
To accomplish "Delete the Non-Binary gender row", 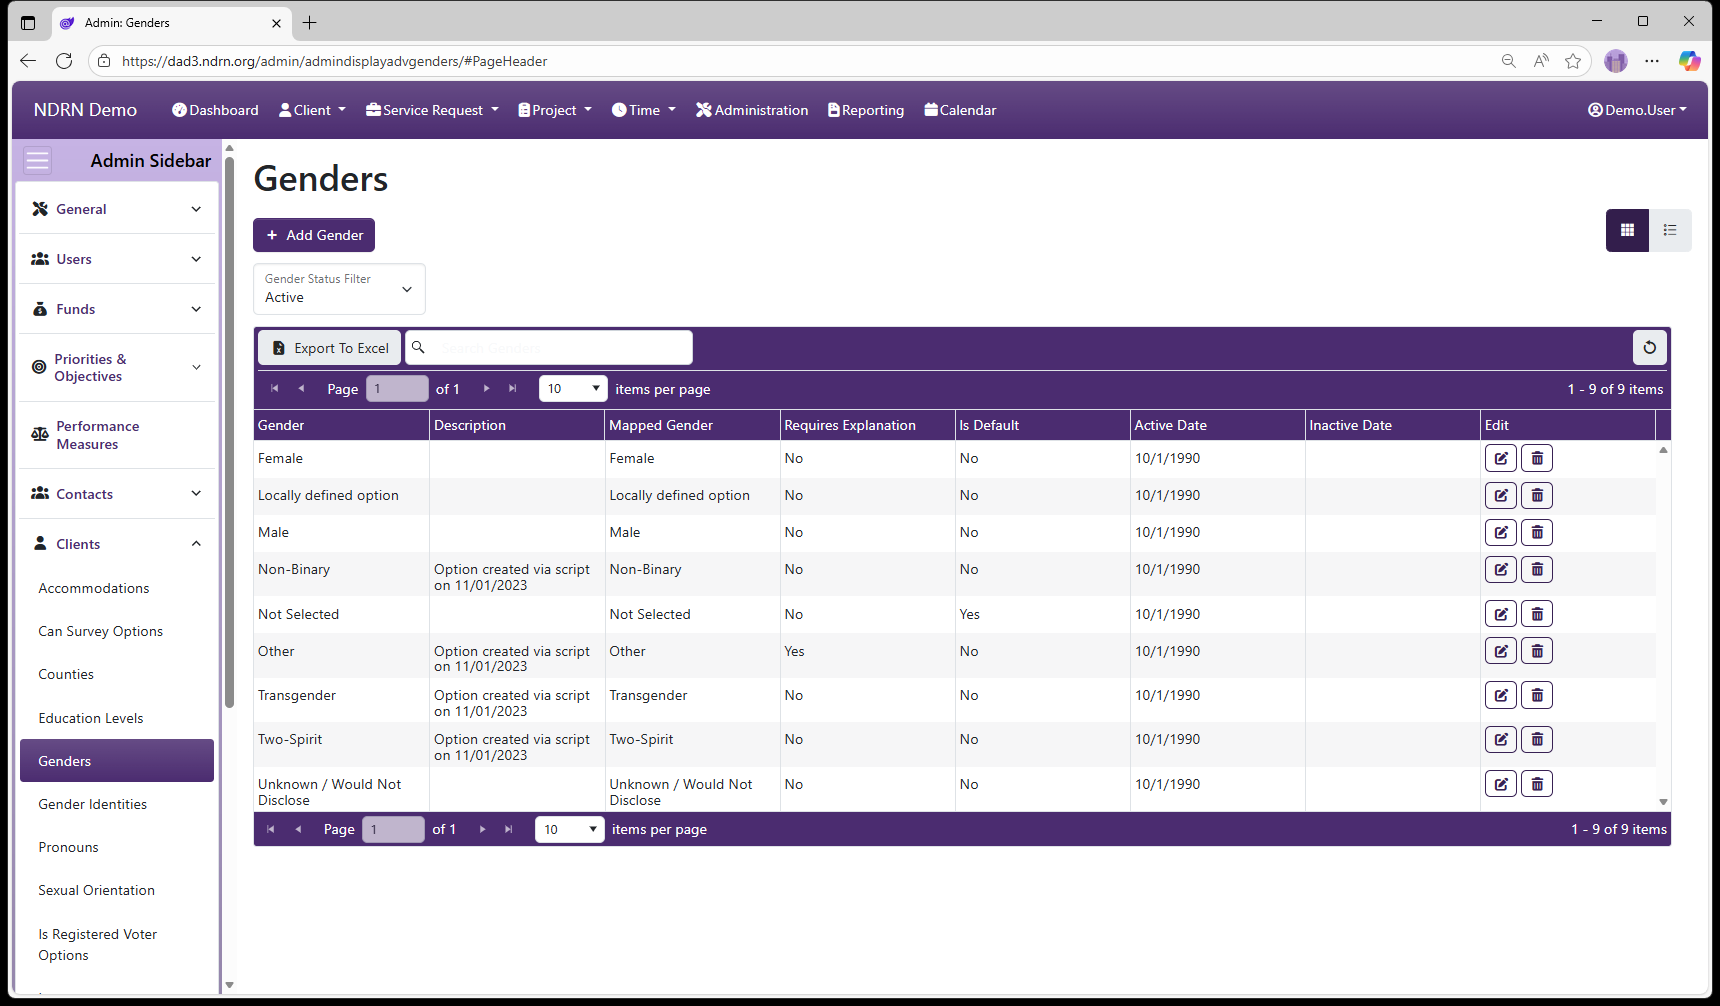I will pyautogui.click(x=1537, y=569).
